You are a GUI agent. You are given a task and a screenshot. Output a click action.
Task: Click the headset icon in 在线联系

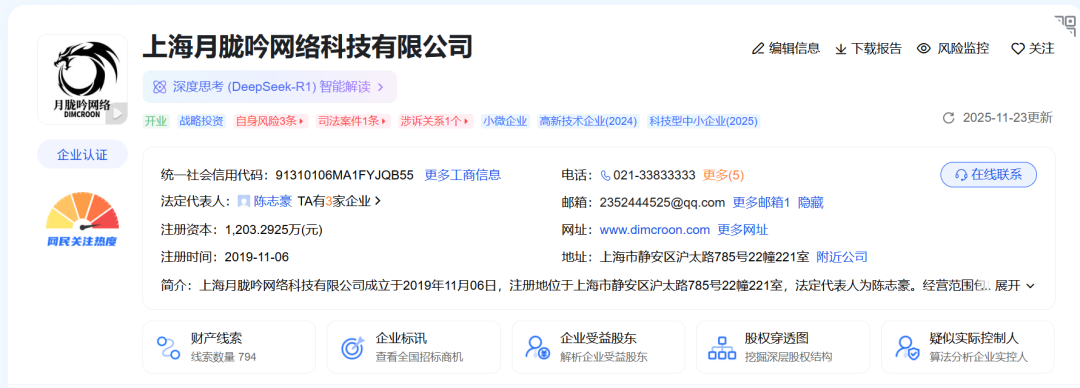coord(961,175)
